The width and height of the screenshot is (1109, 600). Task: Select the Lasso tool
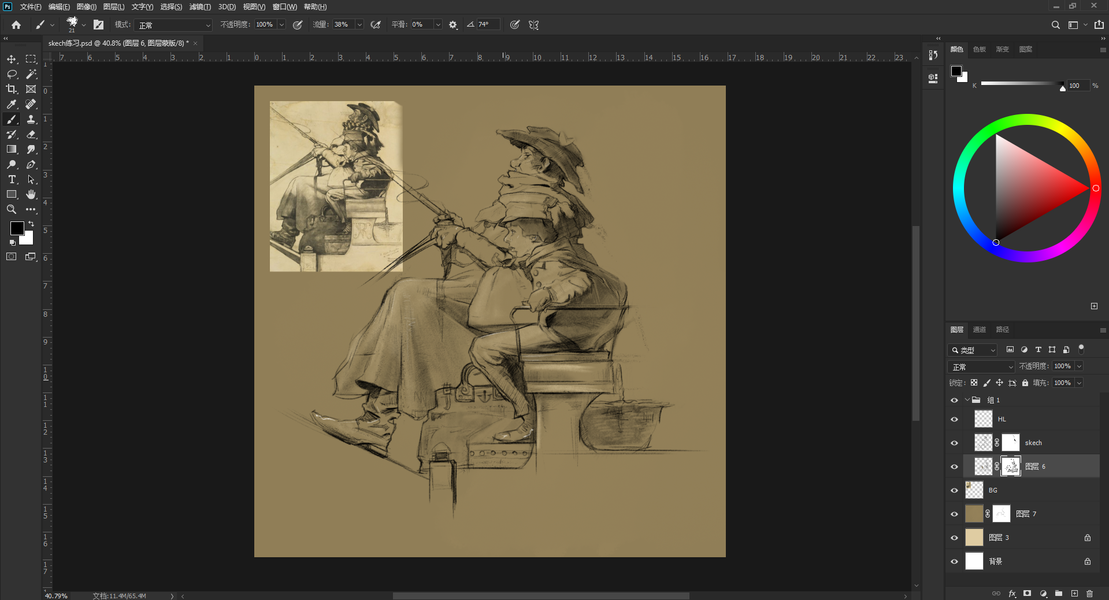[x=11, y=74]
